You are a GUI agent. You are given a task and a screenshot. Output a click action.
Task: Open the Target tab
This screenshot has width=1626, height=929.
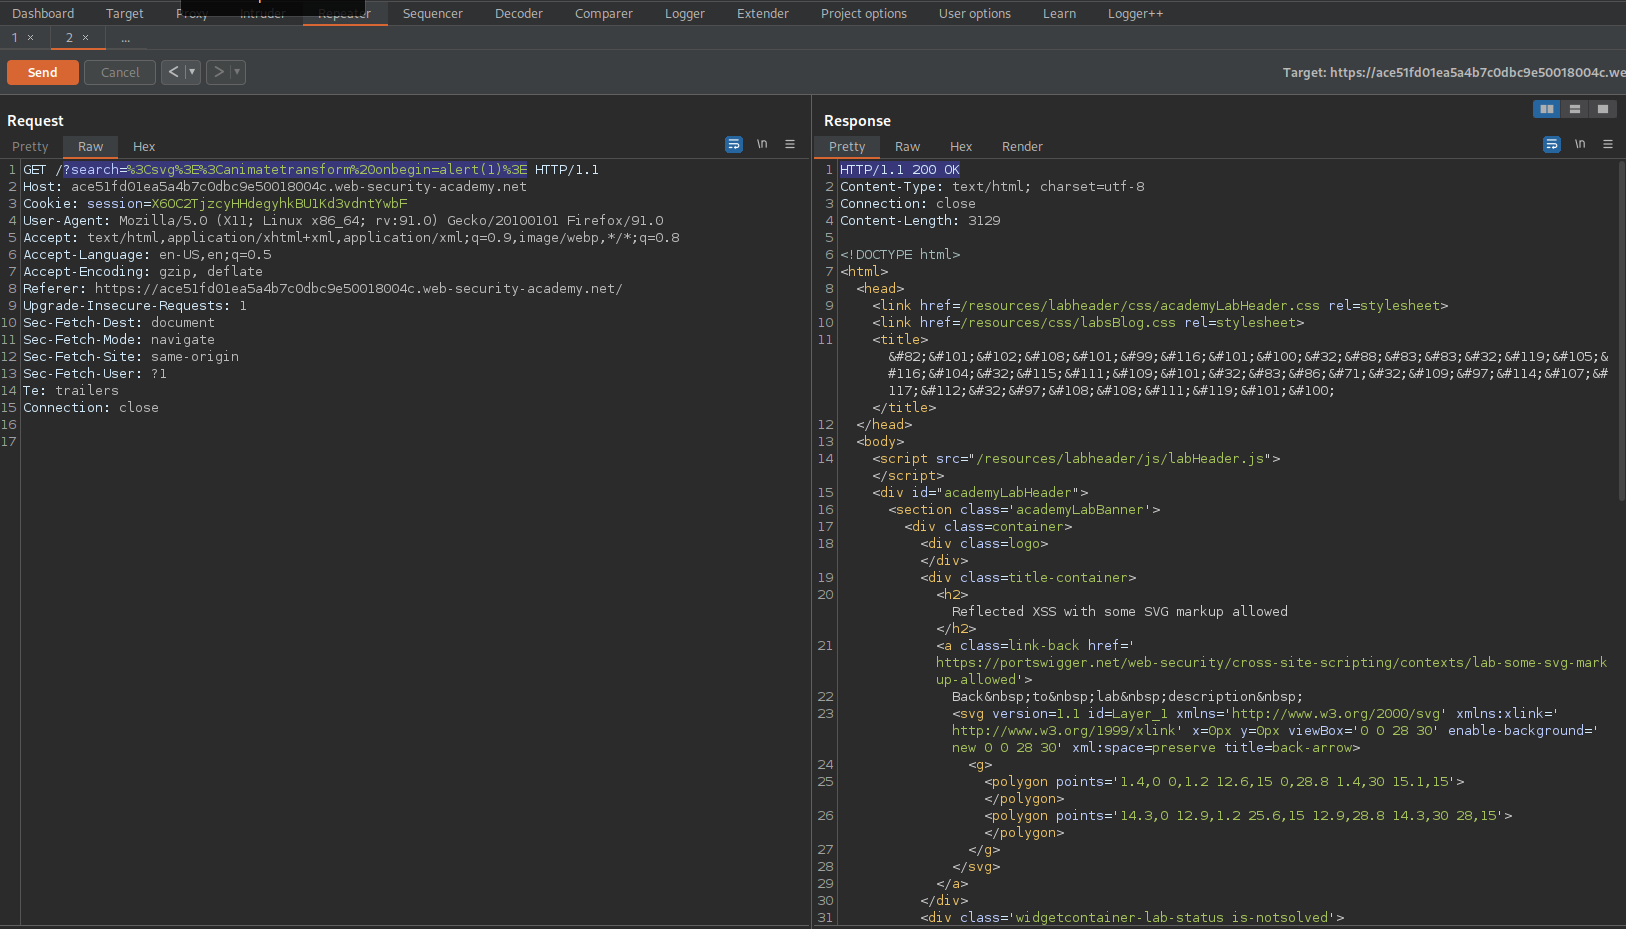point(125,13)
